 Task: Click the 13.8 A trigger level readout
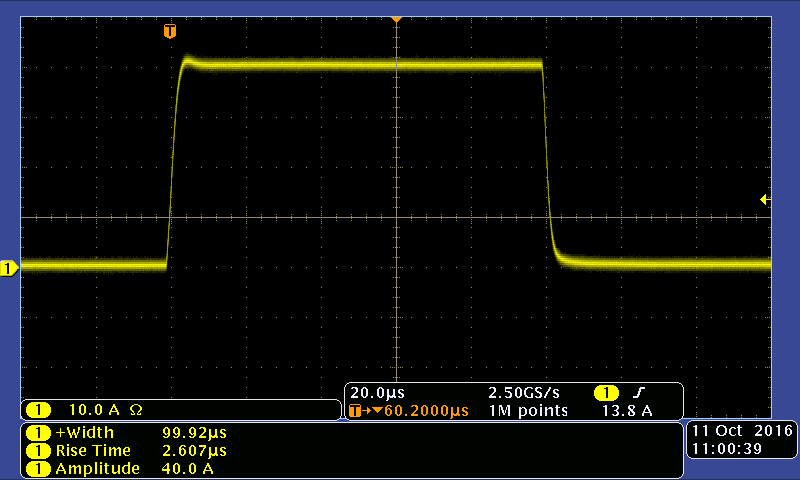(x=627, y=411)
